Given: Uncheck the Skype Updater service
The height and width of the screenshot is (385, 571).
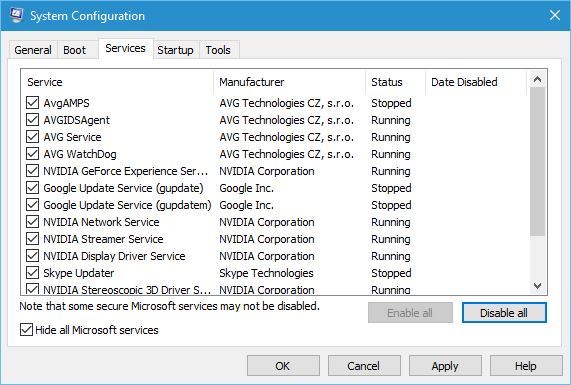Looking at the screenshot, I should tap(32, 273).
